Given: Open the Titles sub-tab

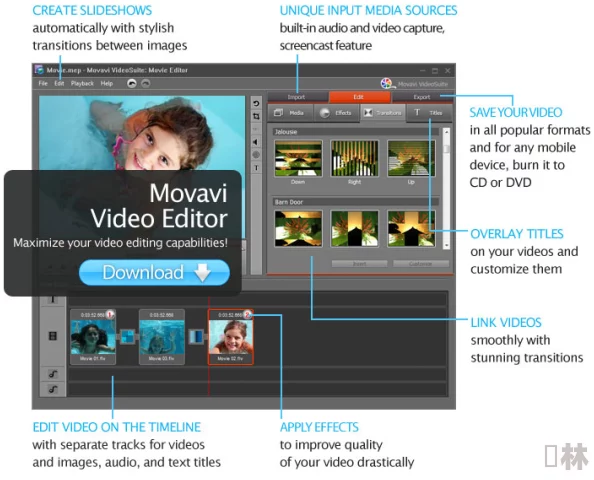Looking at the screenshot, I should point(429,113).
